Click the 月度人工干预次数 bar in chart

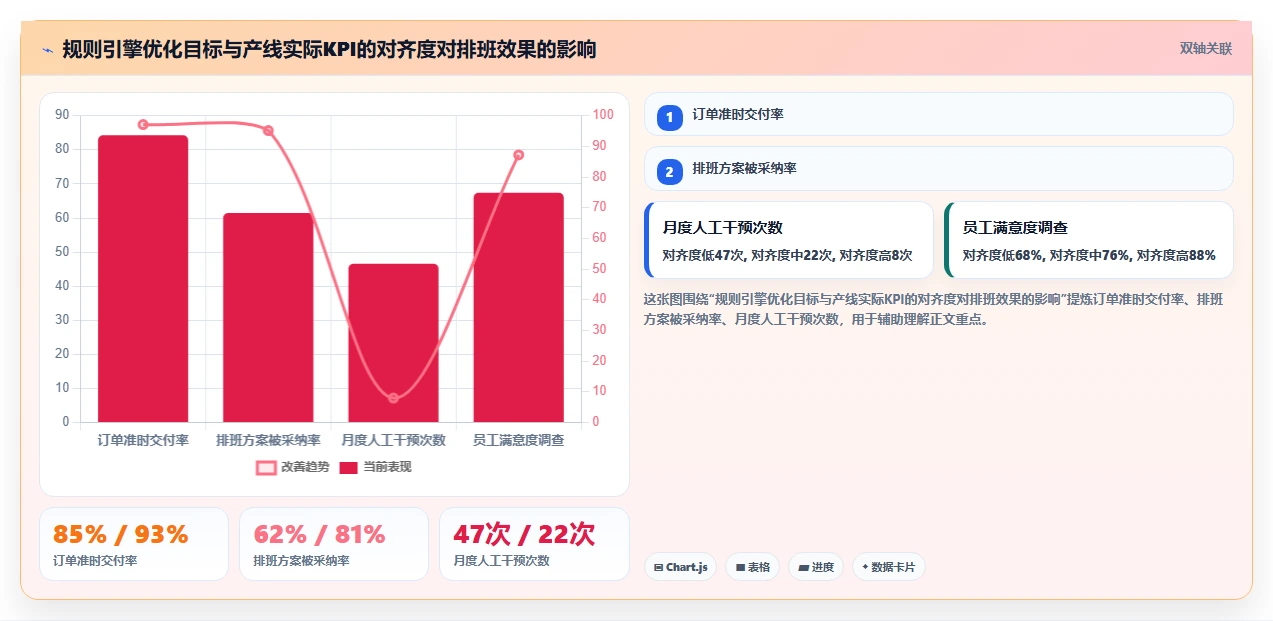click(393, 343)
